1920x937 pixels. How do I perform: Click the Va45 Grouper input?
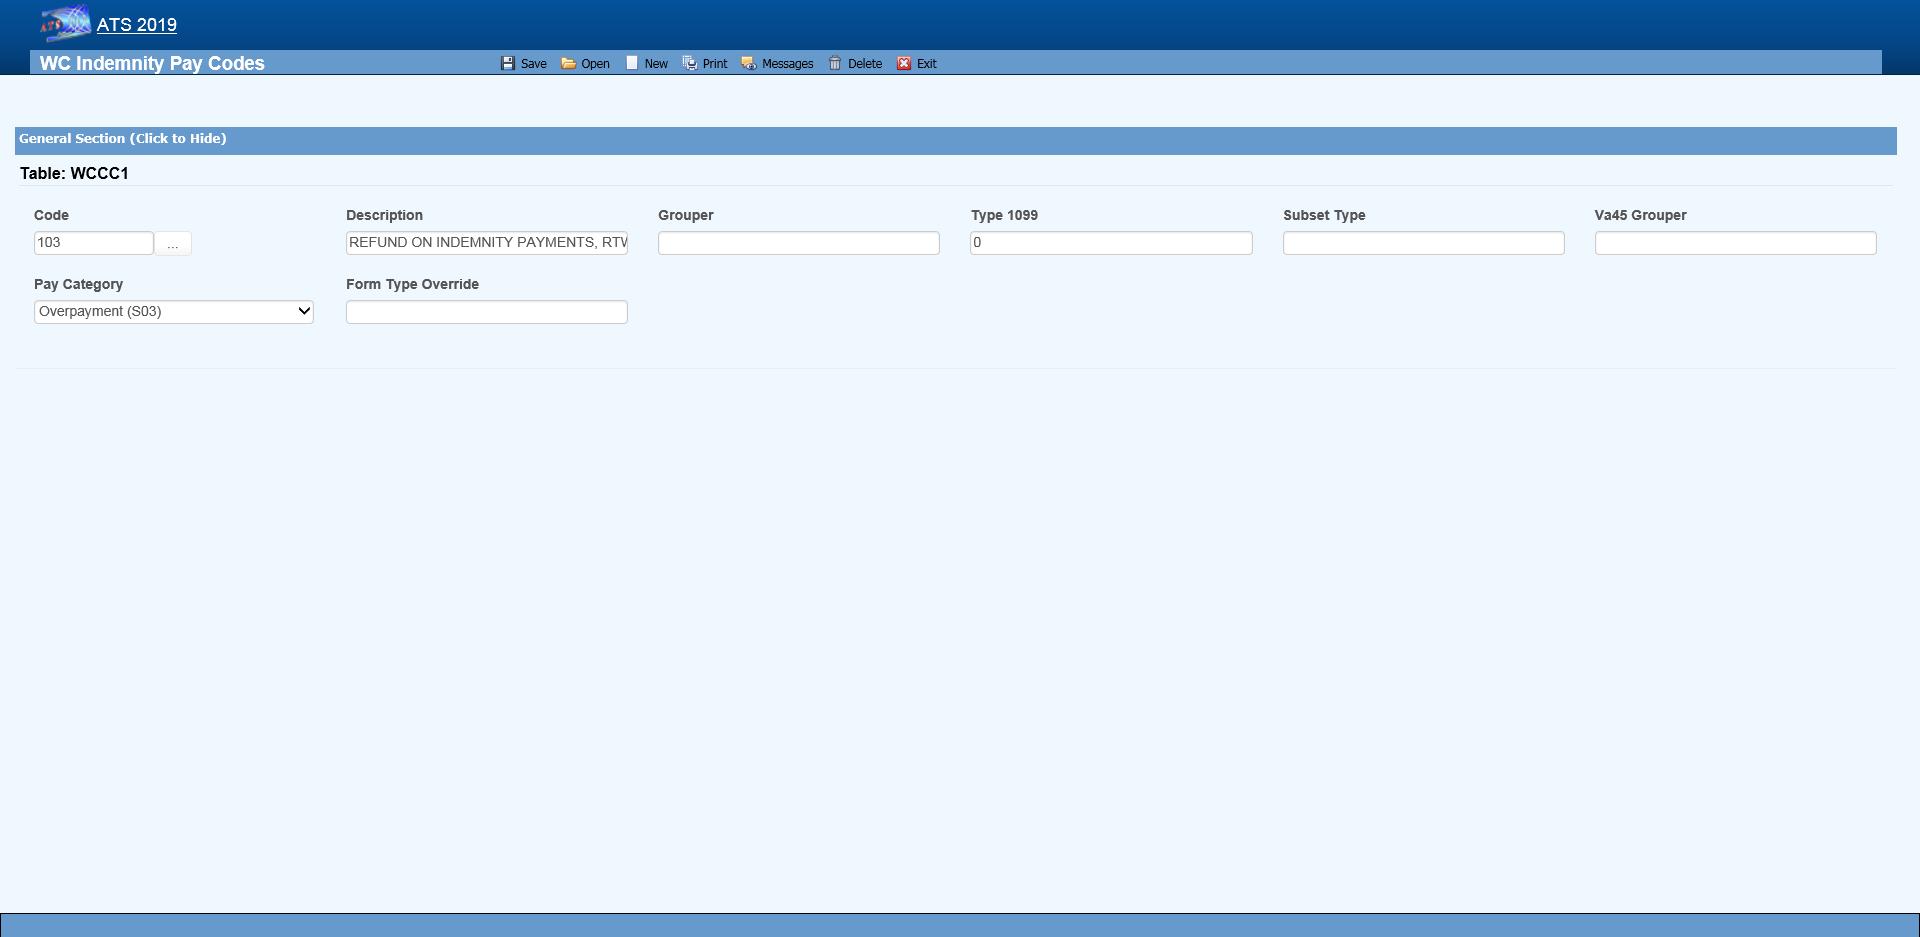point(1735,243)
